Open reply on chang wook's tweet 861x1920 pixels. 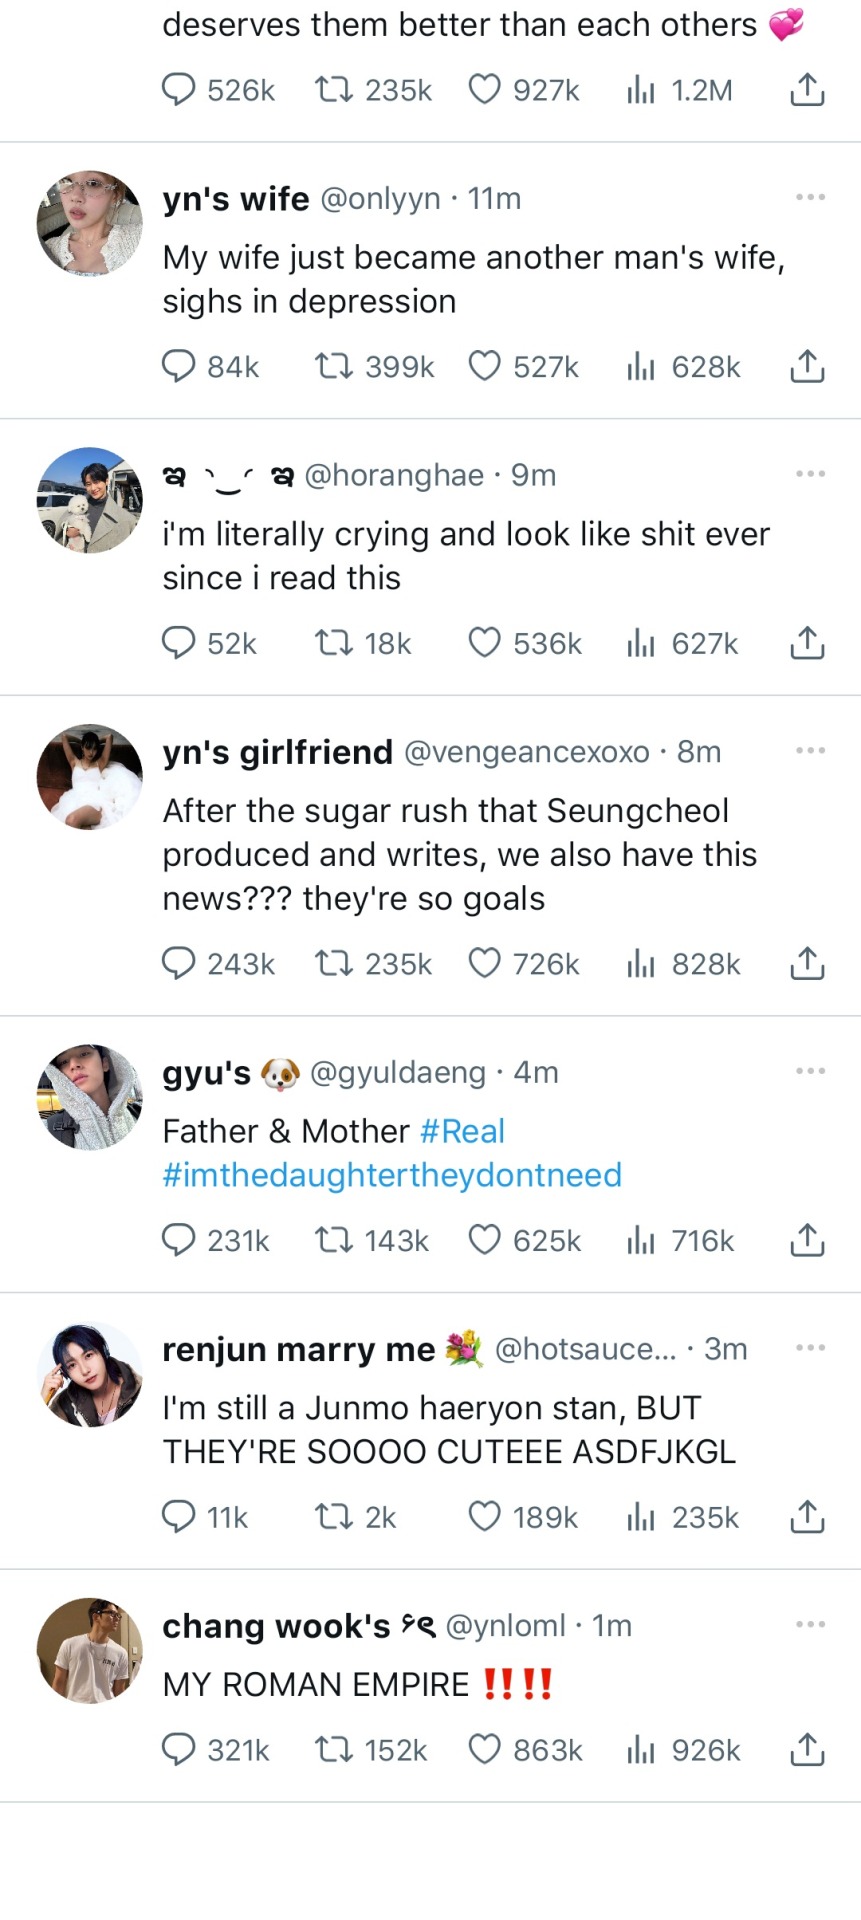click(x=178, y=1749)
